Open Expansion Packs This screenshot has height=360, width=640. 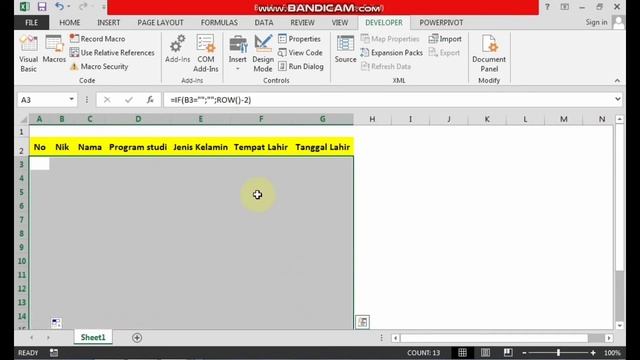391,53
